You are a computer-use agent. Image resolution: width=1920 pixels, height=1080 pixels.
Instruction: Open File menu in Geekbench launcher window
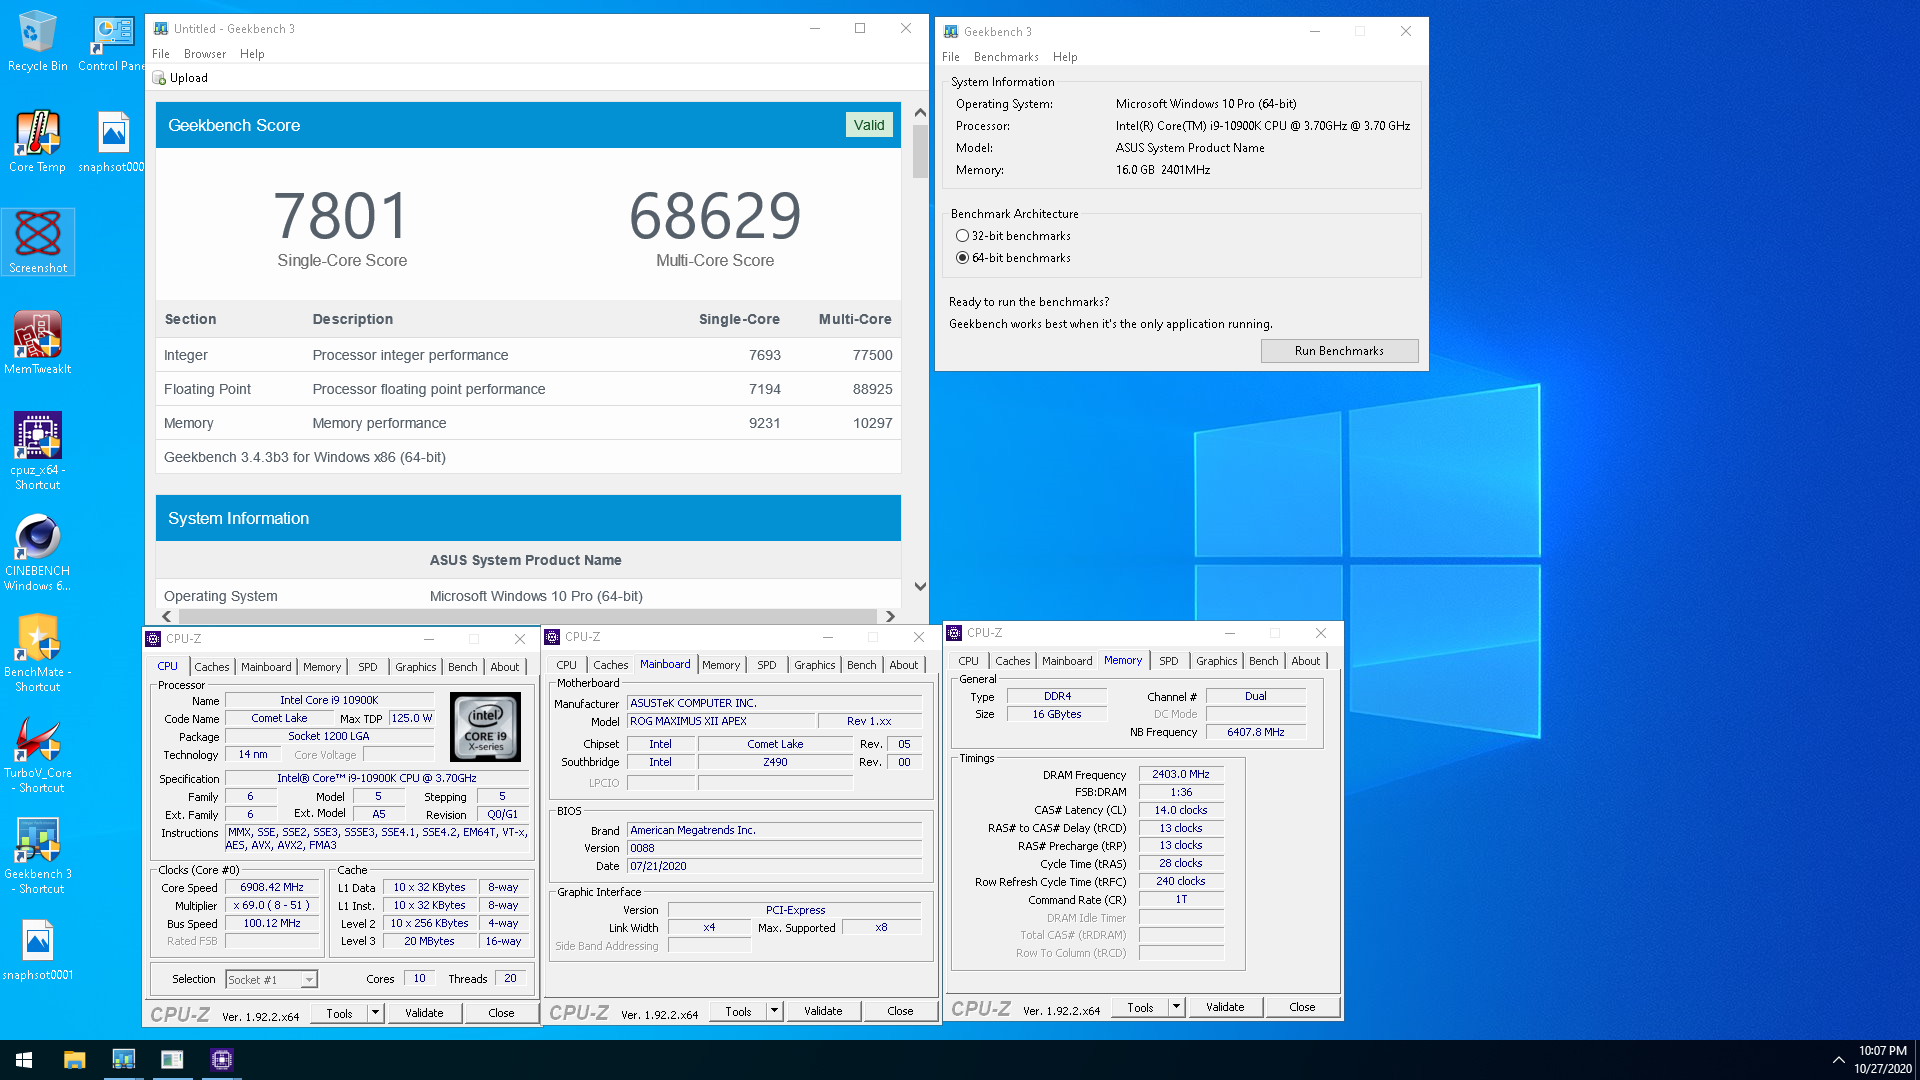pyautogui.click(x=951, y=57)
